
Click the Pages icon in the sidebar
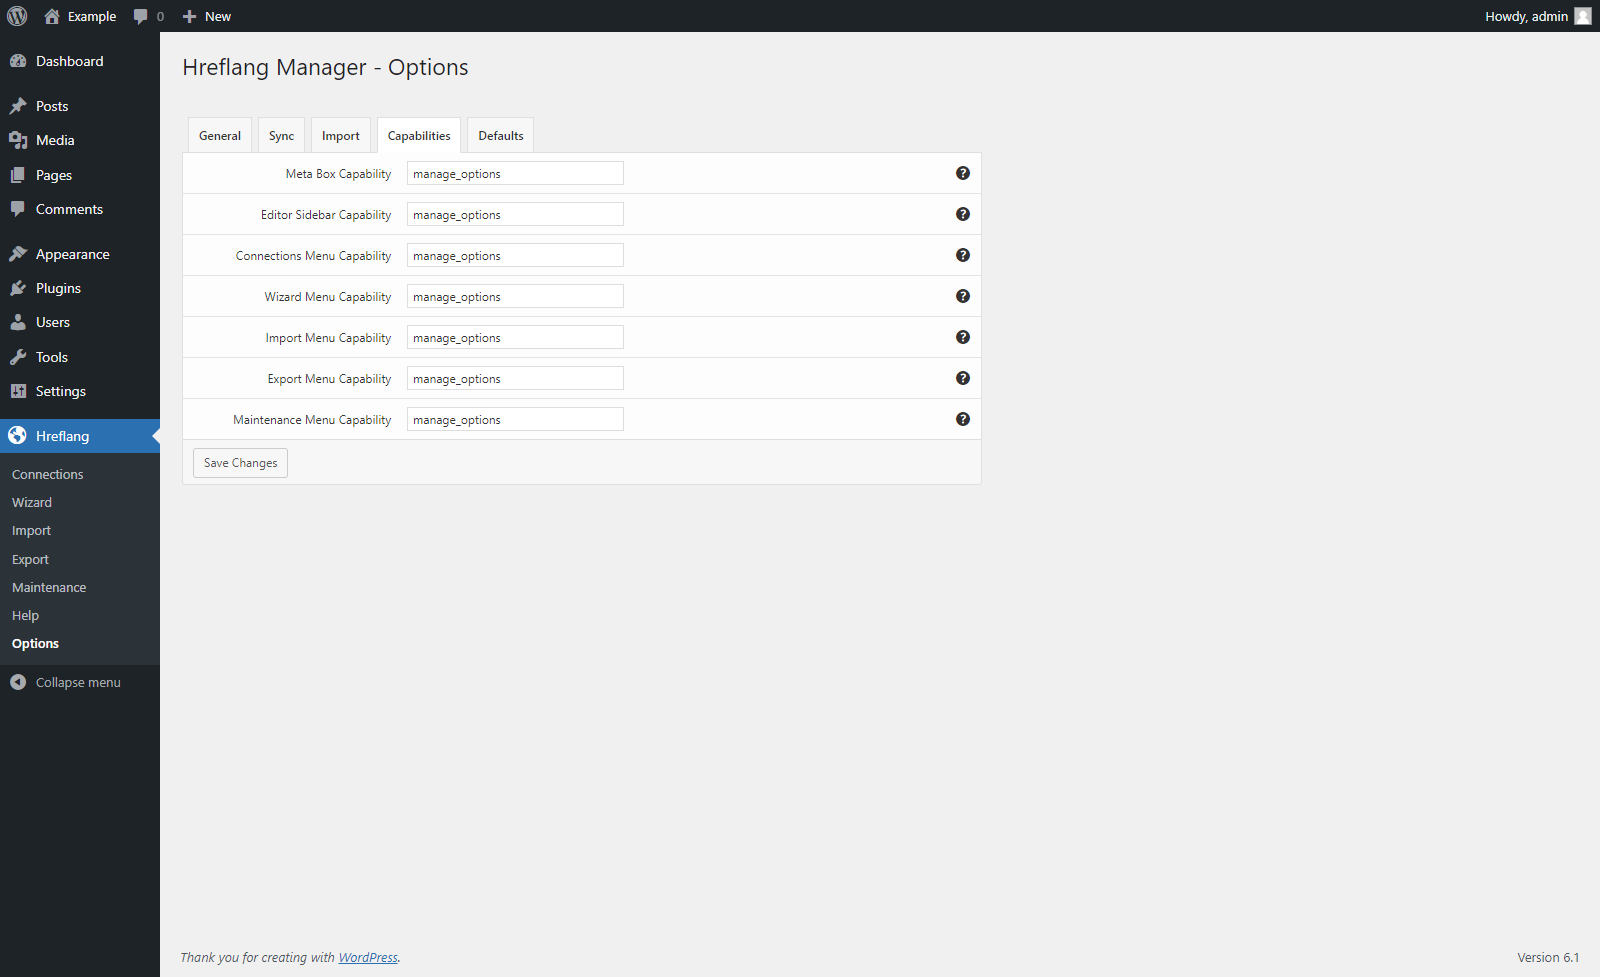[x=18, y=175]
